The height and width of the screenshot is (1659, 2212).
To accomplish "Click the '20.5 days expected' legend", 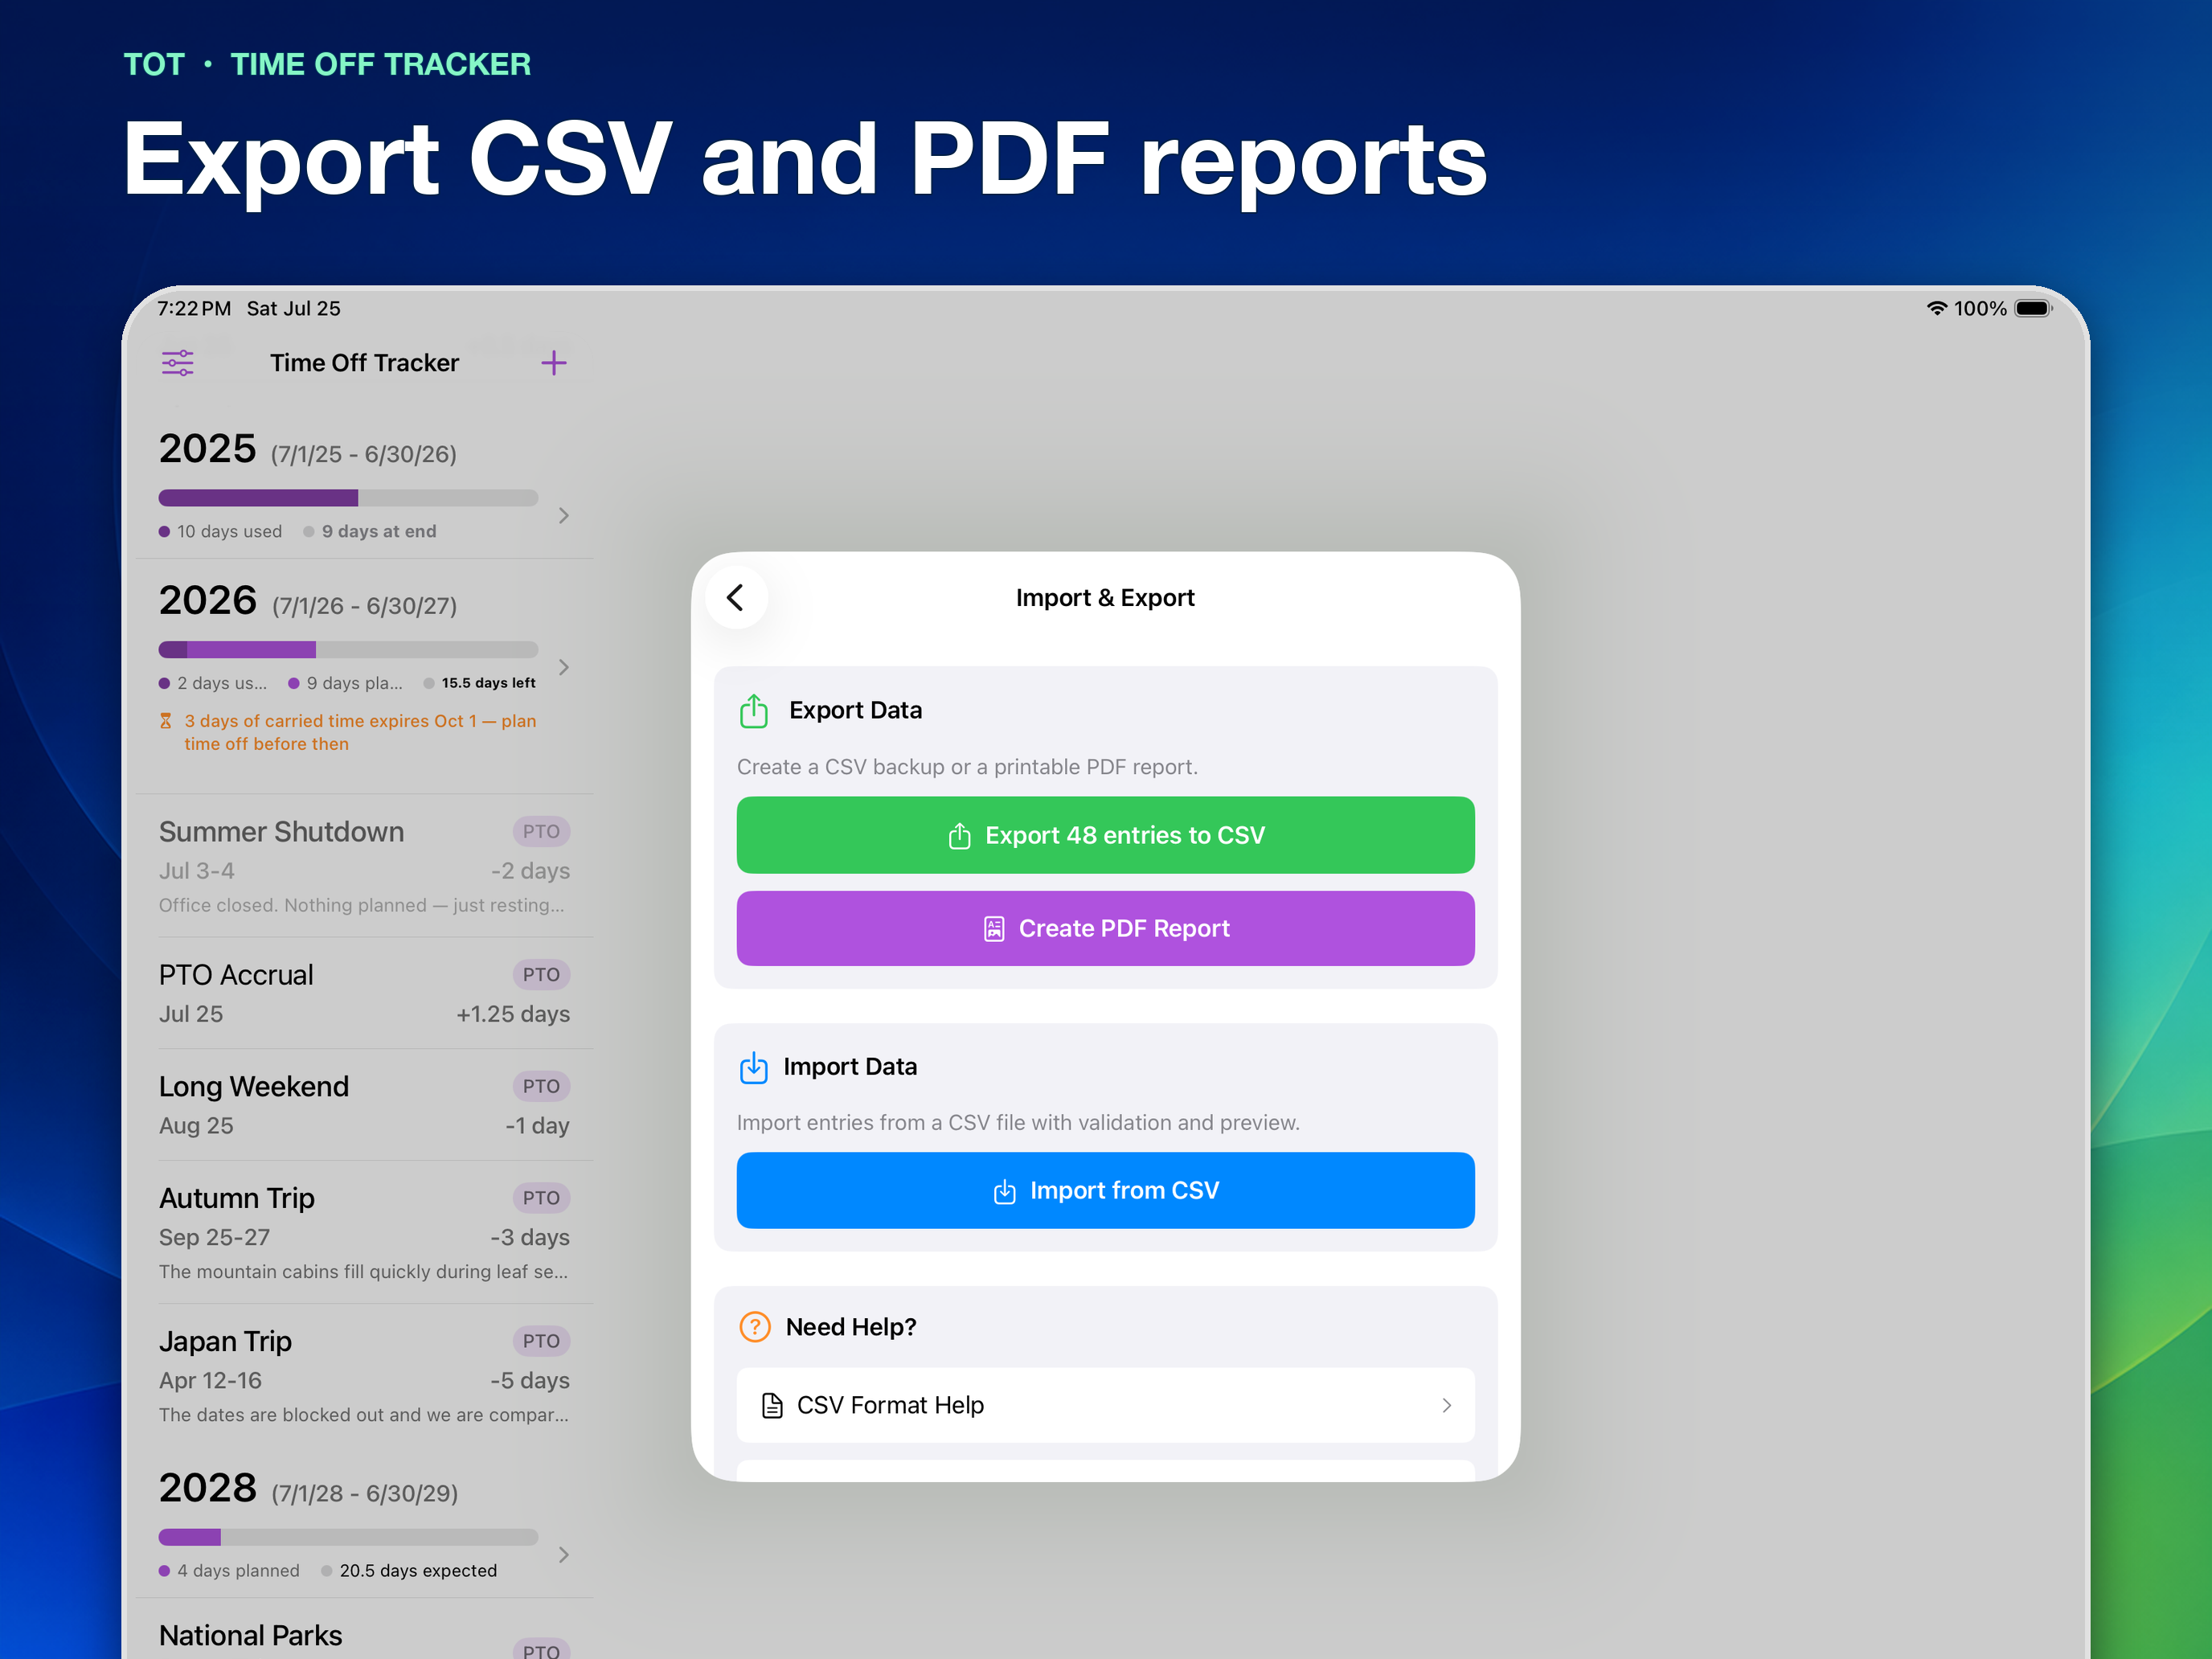I will coord(409,1571).
